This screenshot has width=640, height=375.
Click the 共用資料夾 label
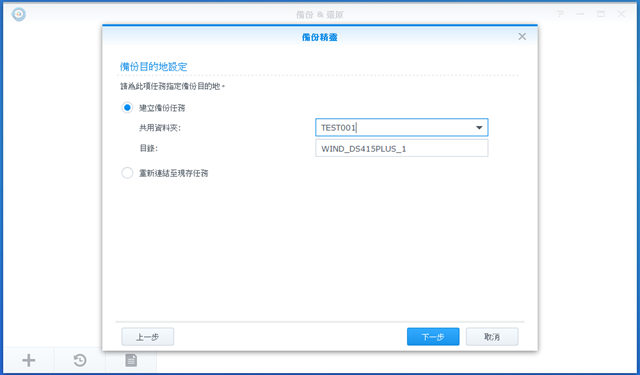(160, 128)
